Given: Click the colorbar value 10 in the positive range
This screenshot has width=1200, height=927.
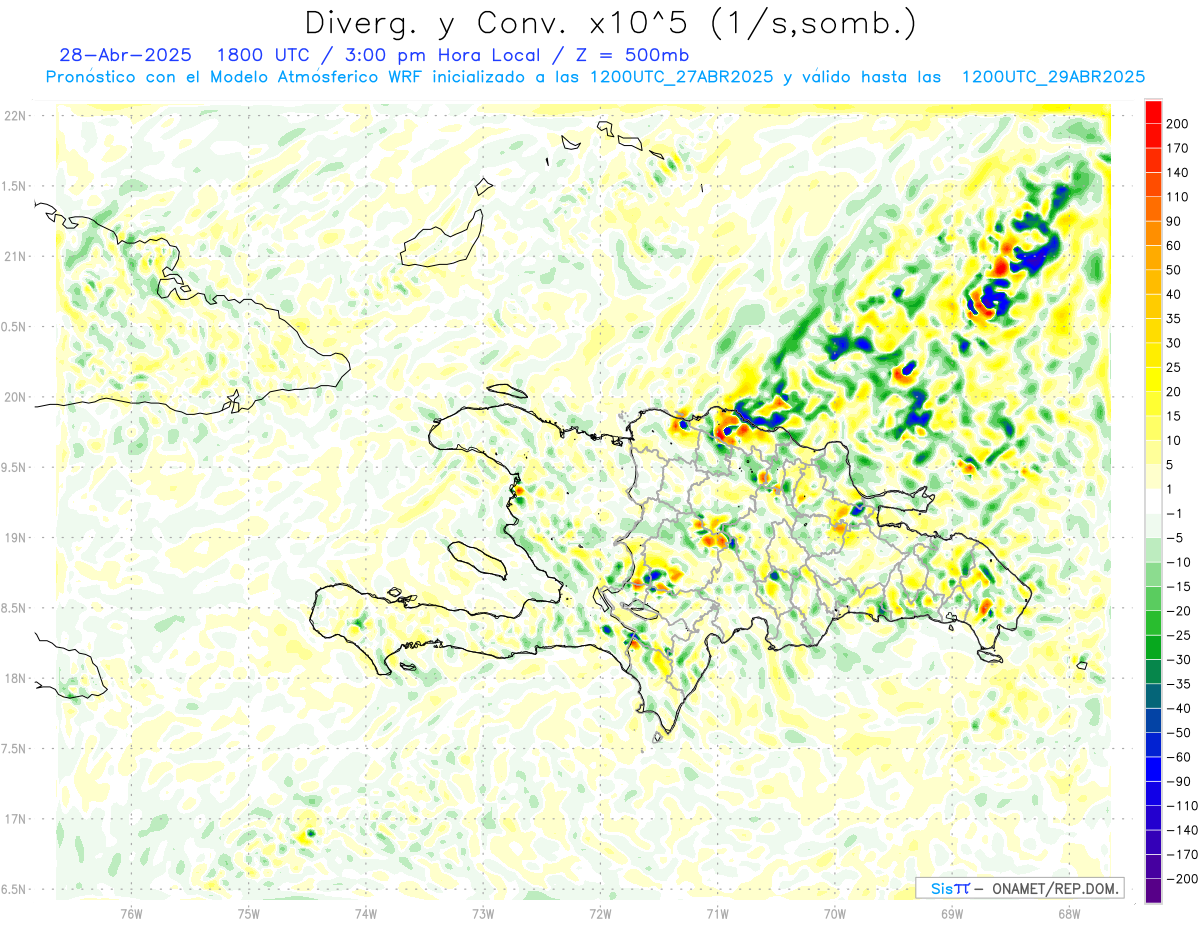Looking at the screenshot, I should click(x=1174, y=440).
